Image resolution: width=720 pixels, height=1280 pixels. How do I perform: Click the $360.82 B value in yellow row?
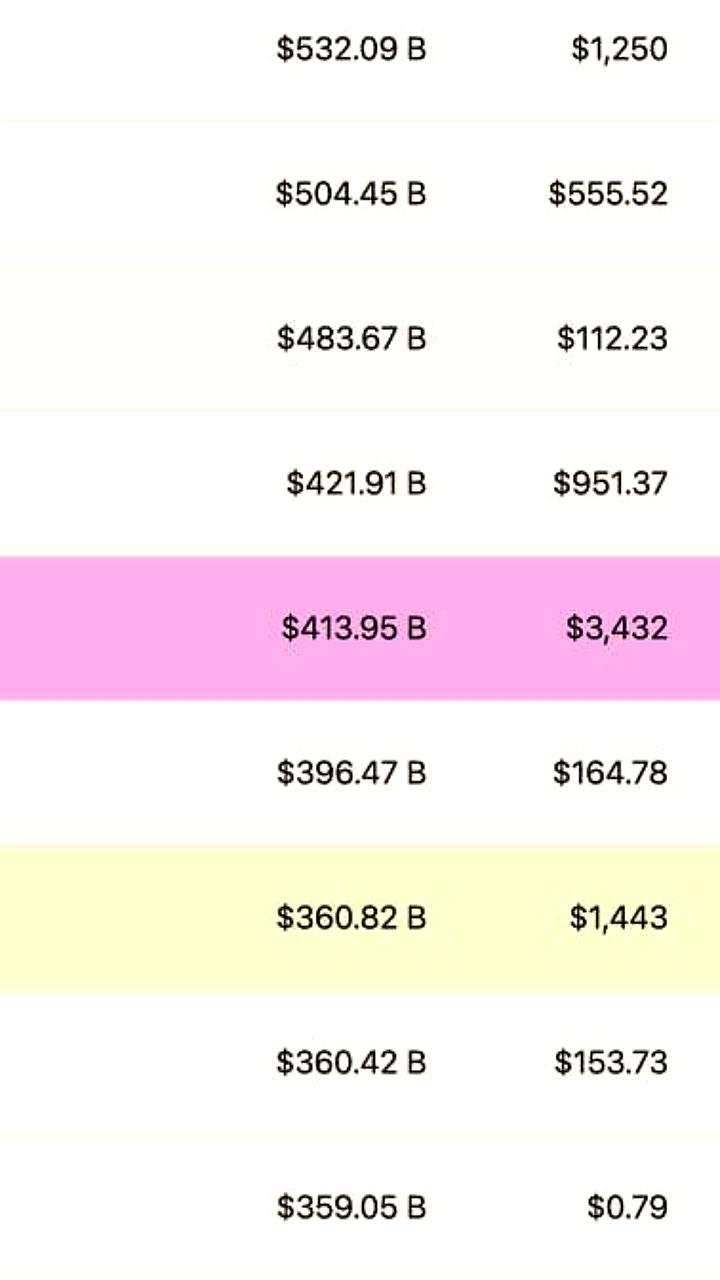click(352, 917)
